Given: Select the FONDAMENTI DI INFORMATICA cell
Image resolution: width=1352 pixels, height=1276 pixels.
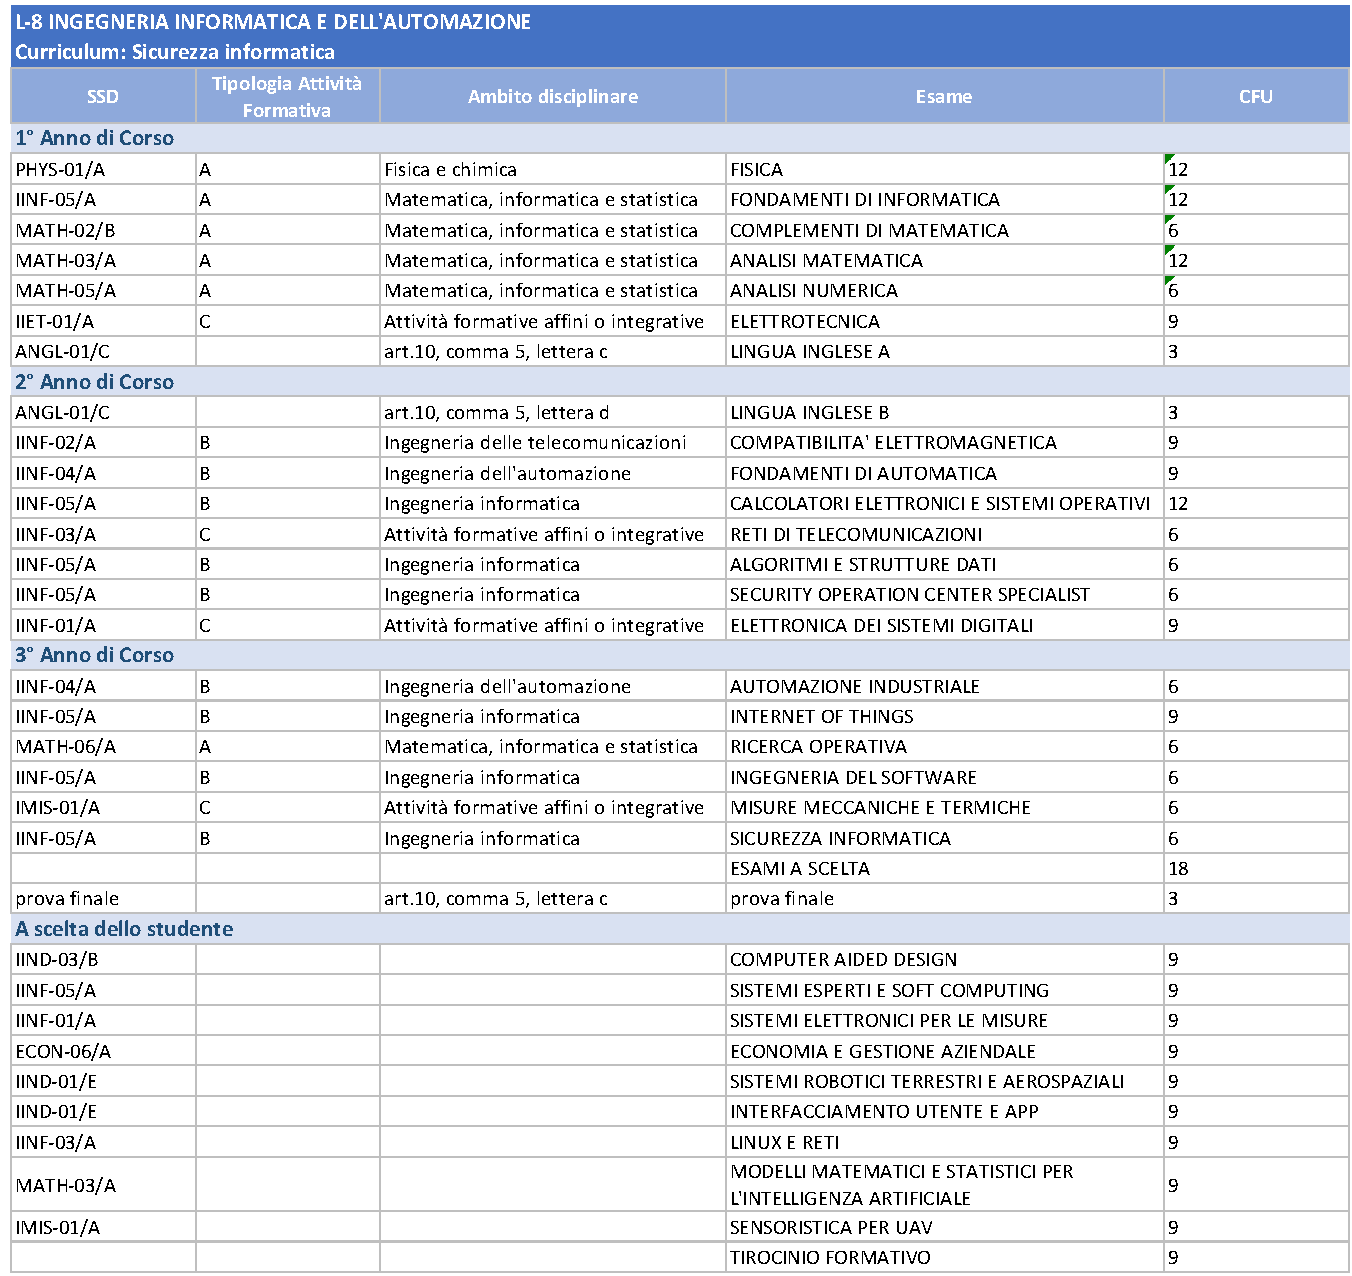Looking at the screenshot, I should [x=944, y=200].
